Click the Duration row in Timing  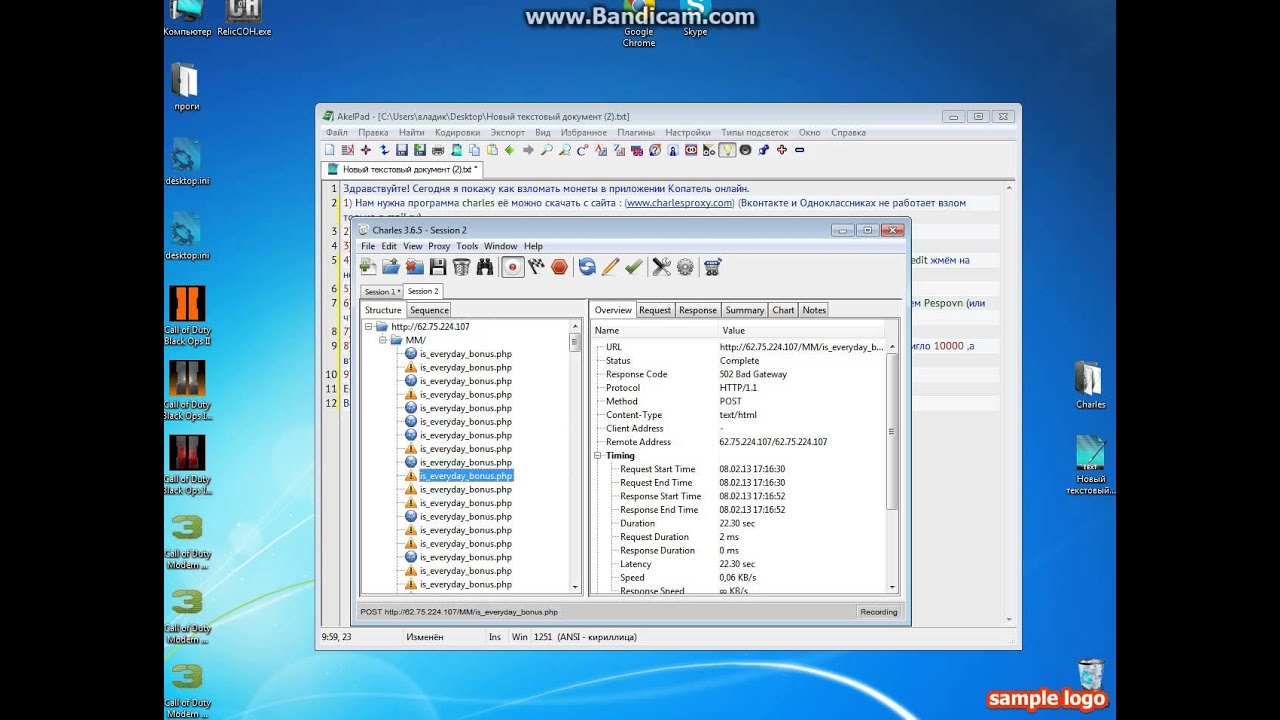coord(739,523)
